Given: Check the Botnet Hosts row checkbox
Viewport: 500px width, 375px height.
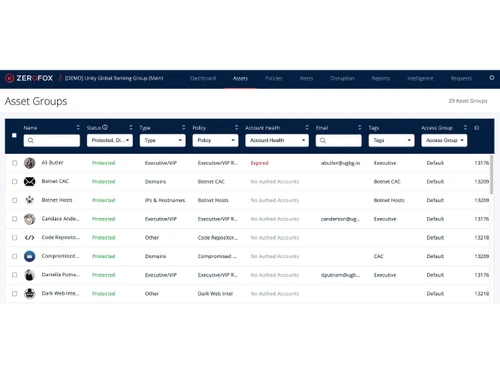Looking at the screenshot, I should pos(15,200).
